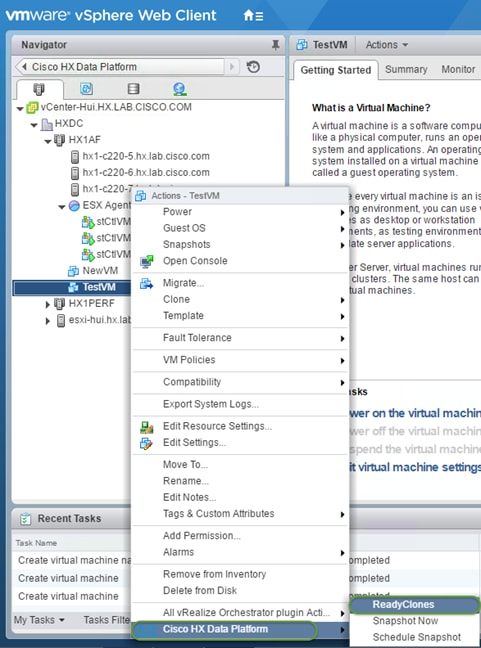Image resolution: width=481 pixels, height=648 pixels.
Task: Click the Edit Resource Settings icon
Action: coord(146,426)
